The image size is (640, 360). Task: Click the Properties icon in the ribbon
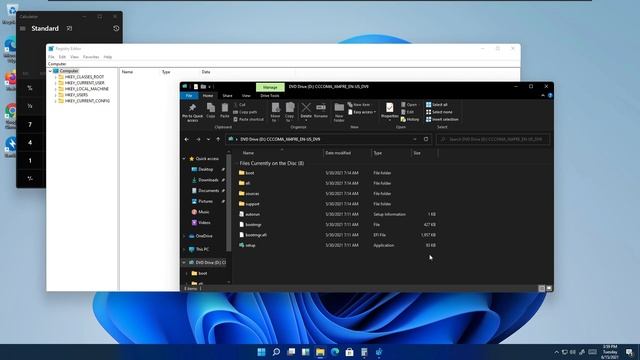point(389,111)
